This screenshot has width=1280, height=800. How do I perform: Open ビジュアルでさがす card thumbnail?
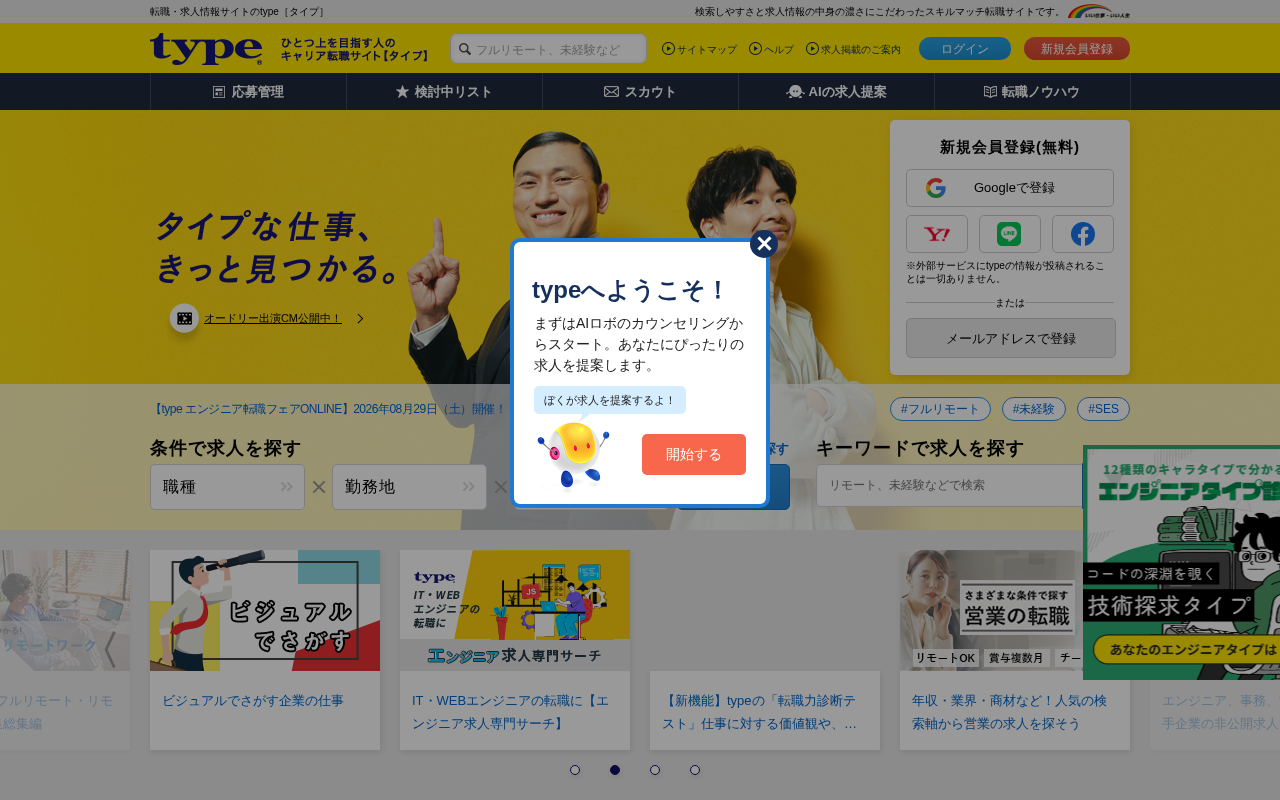[265, 610]
